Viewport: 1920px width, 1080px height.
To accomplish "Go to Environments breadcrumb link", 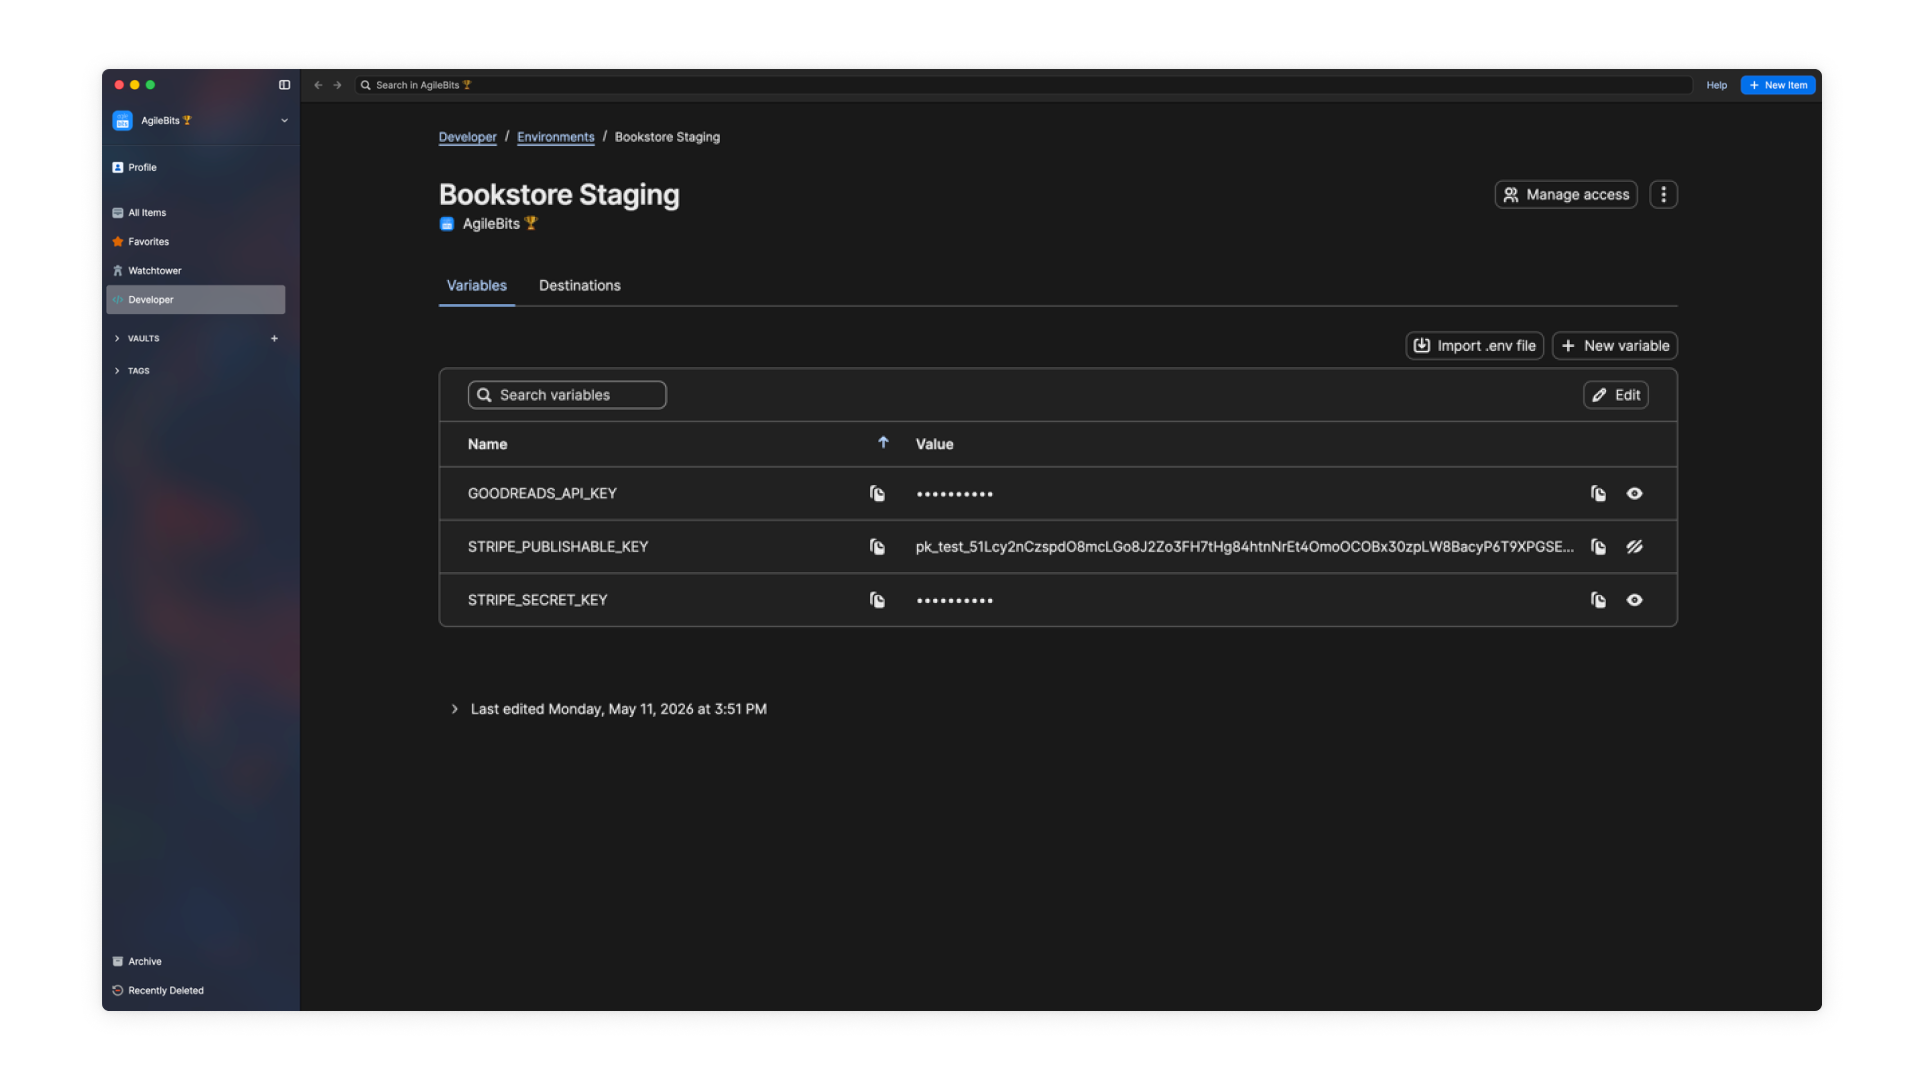I will click(555, 137).
